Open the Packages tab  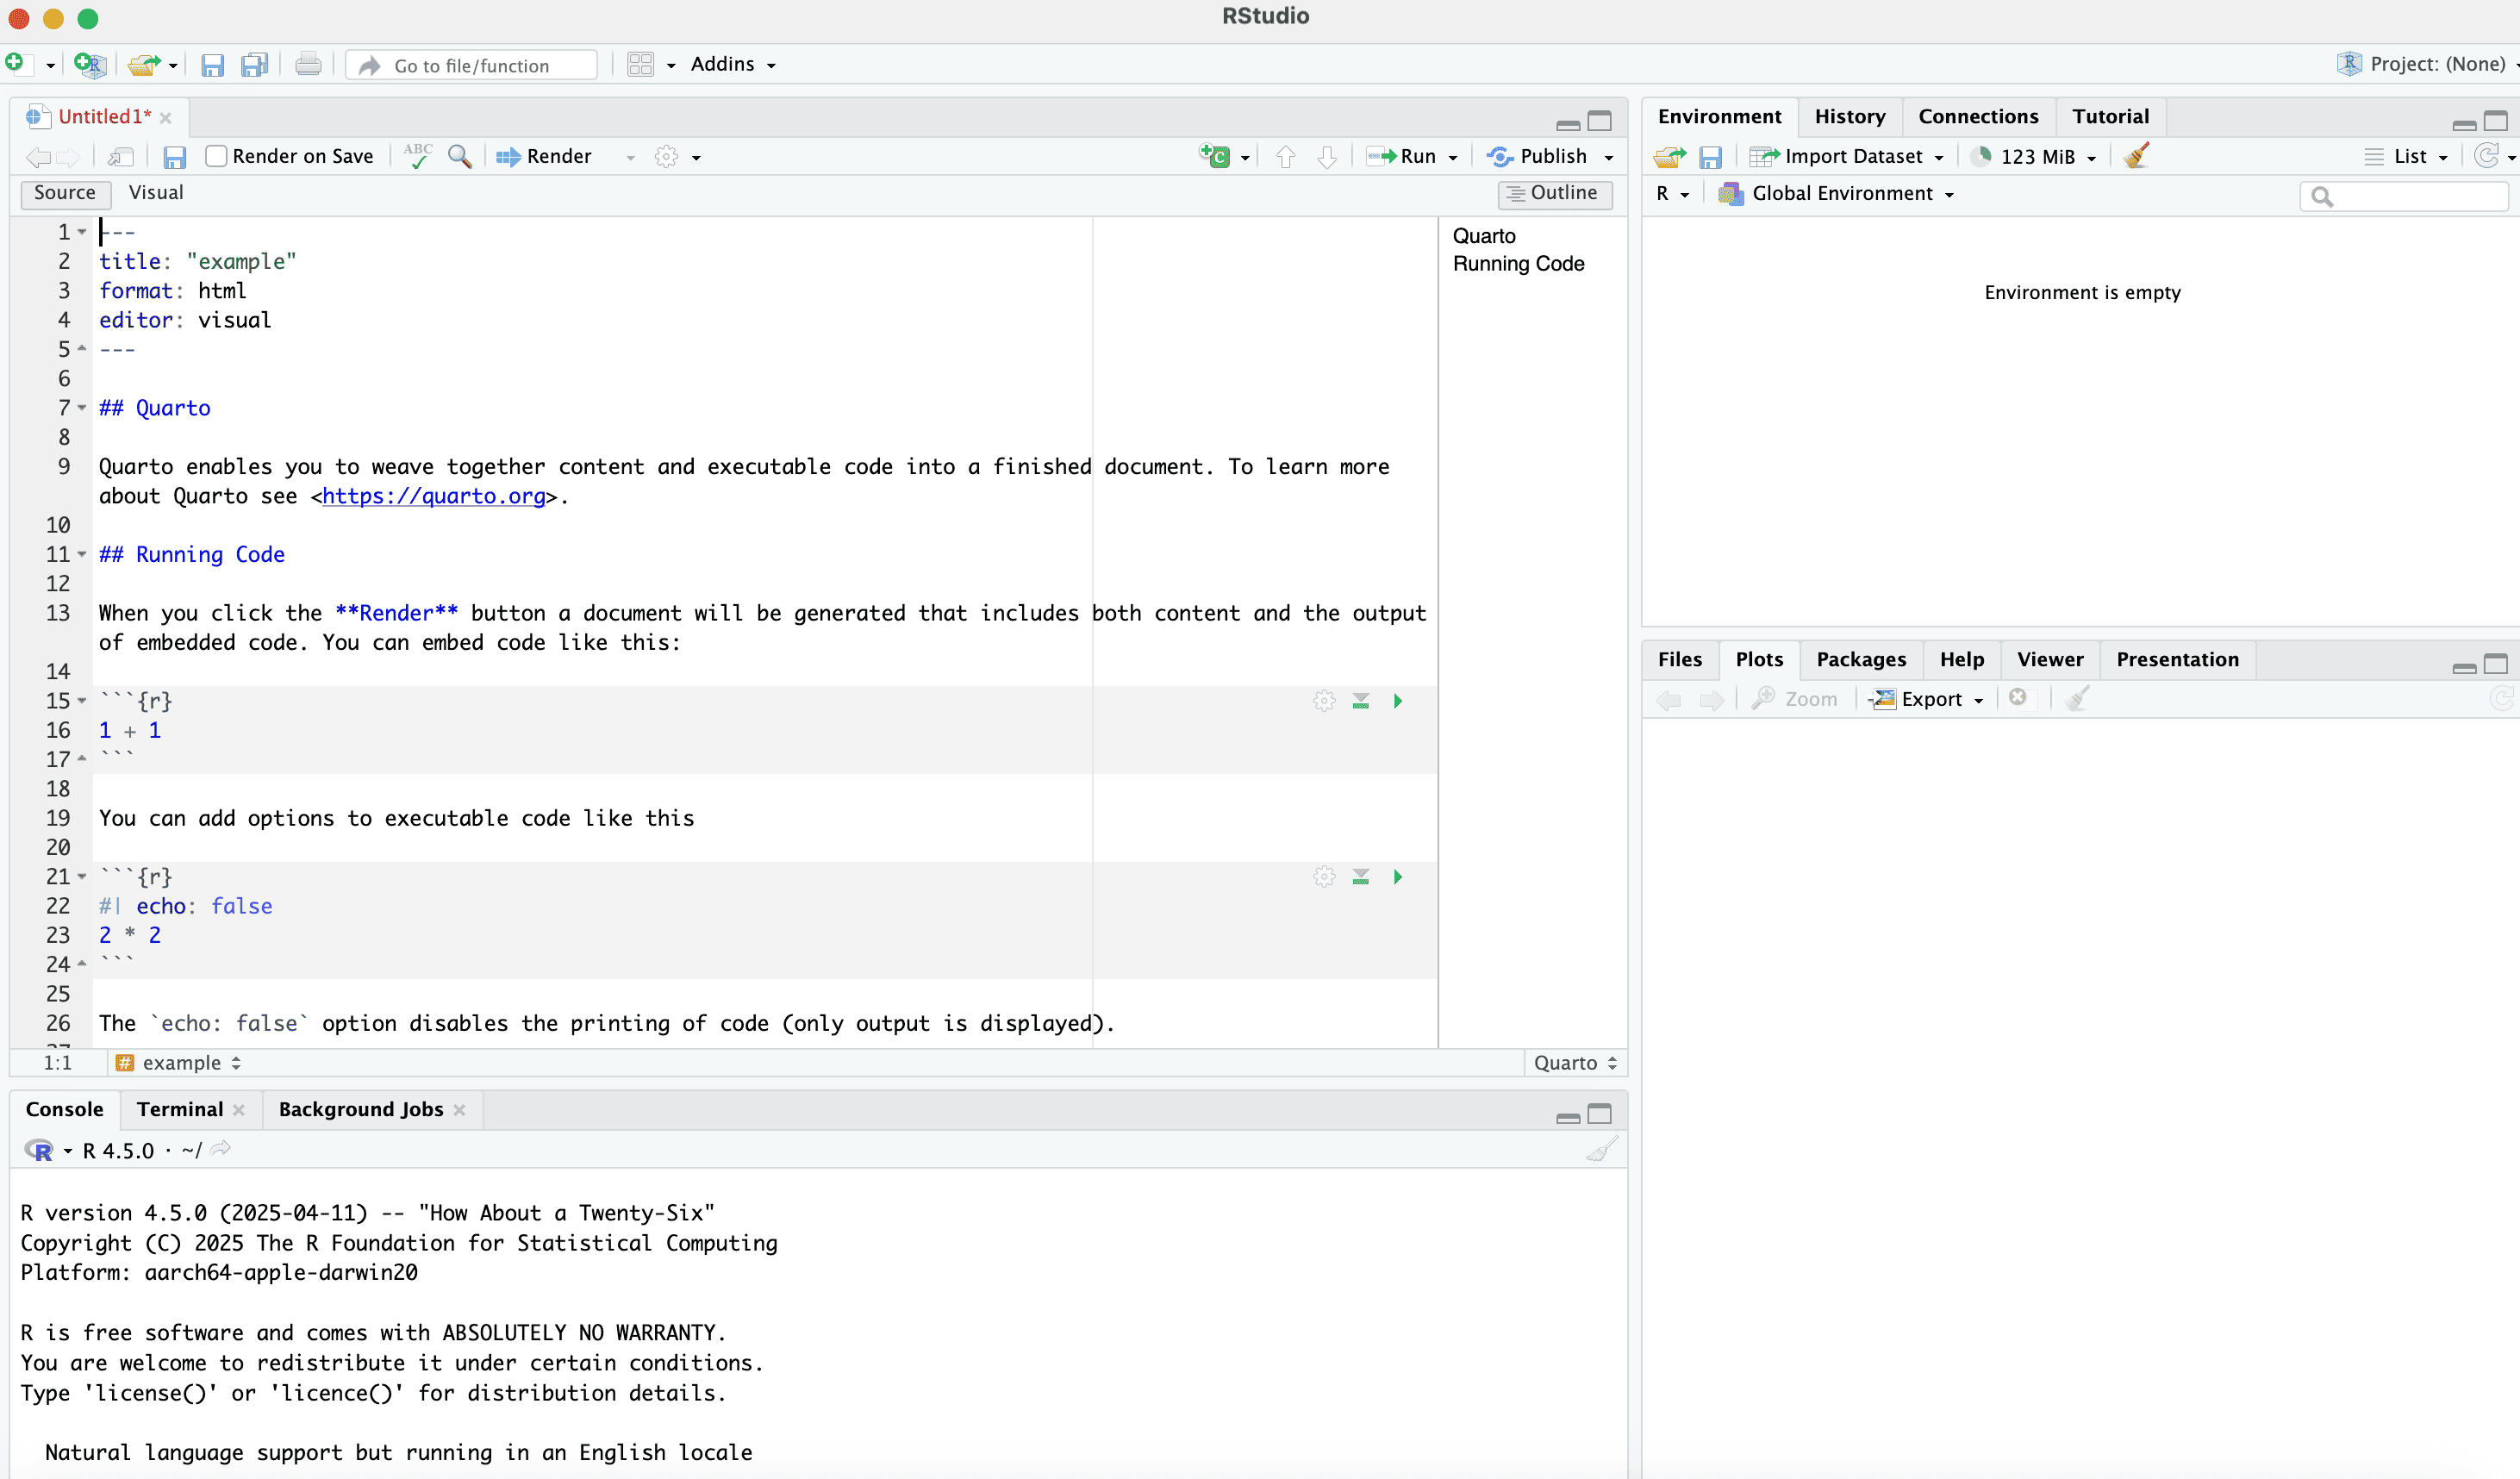1860,659
